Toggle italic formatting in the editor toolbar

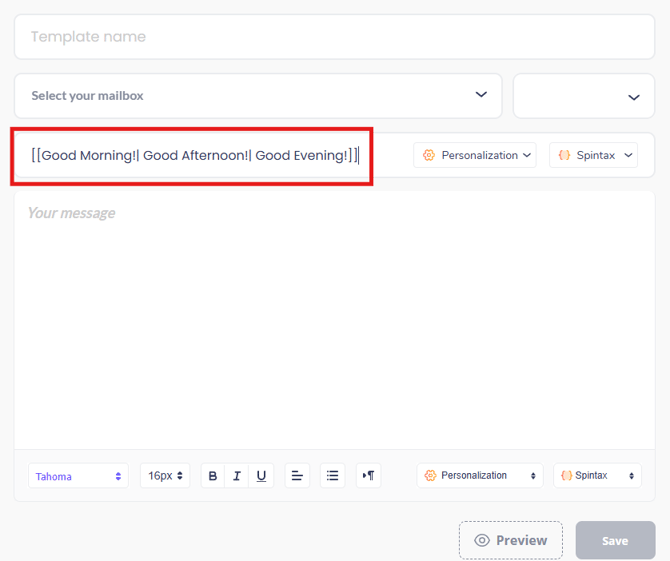pos(237,476)
